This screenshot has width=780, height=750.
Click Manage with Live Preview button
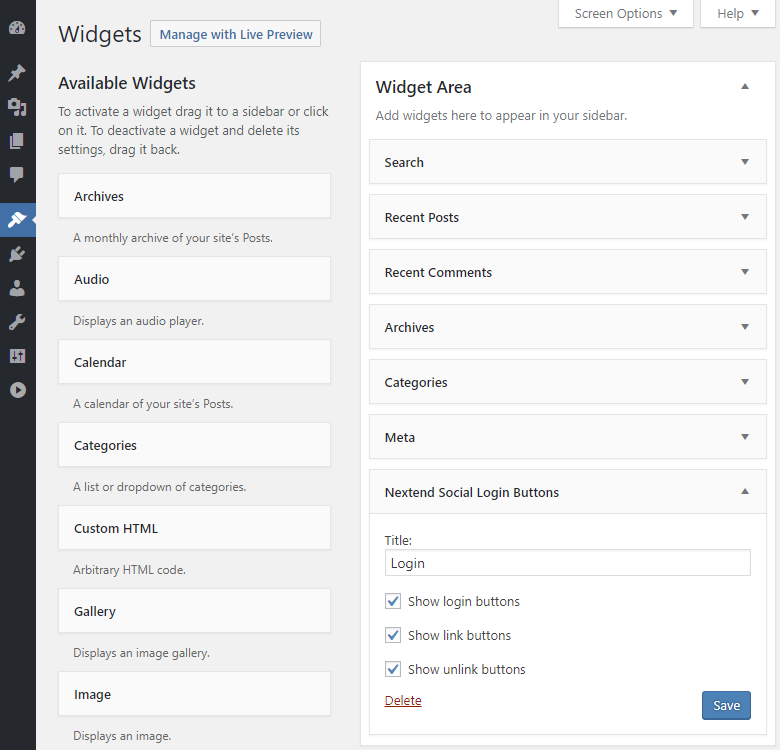(x=236, y=34)
